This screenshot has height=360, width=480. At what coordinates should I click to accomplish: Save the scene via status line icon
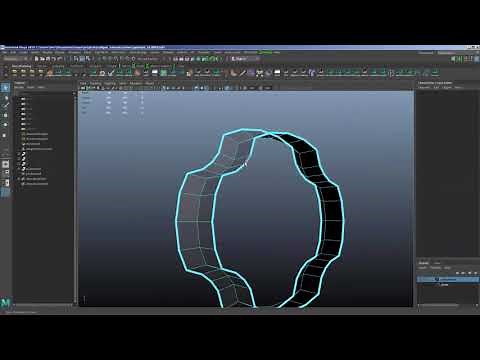click(48, 59)
